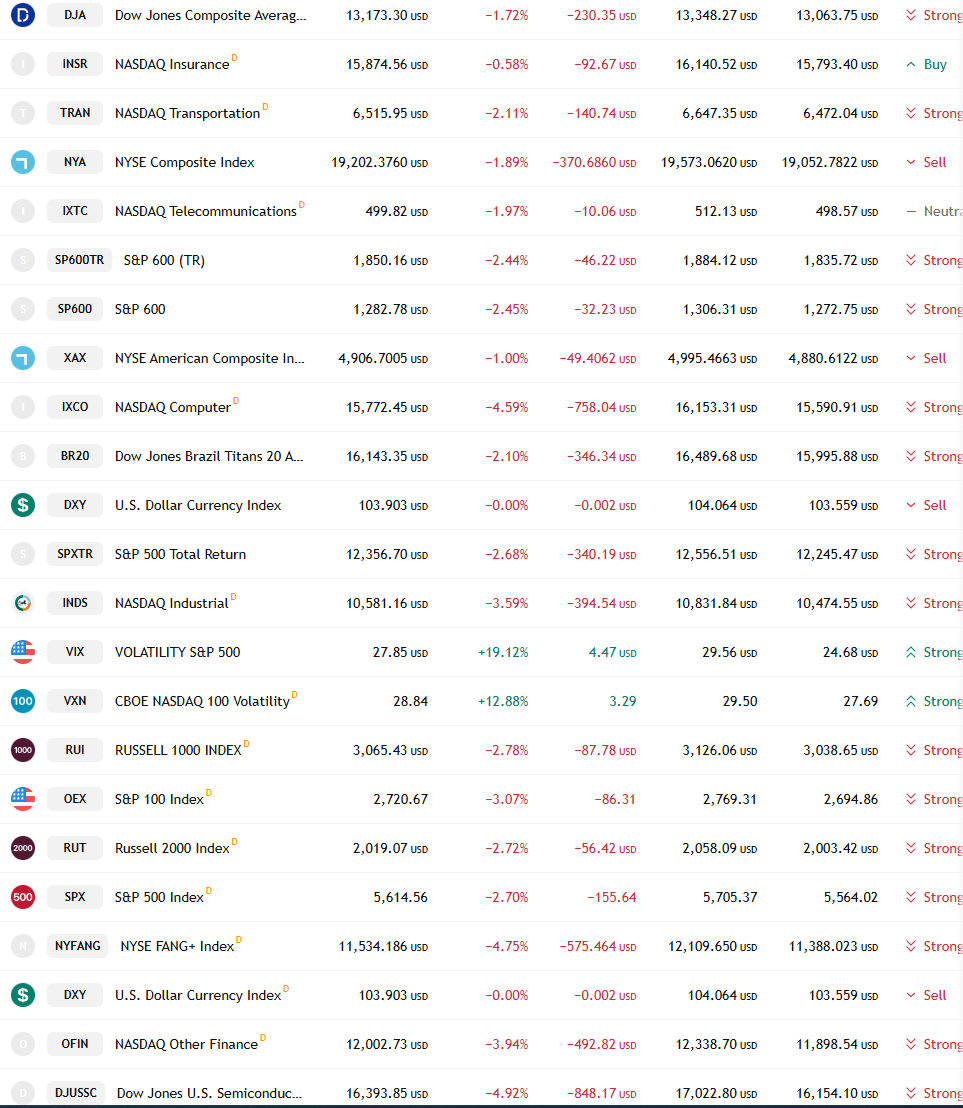The image size is (963, 1108).
Task: Open the TRAN ticker badge
Action: [75, 112]
